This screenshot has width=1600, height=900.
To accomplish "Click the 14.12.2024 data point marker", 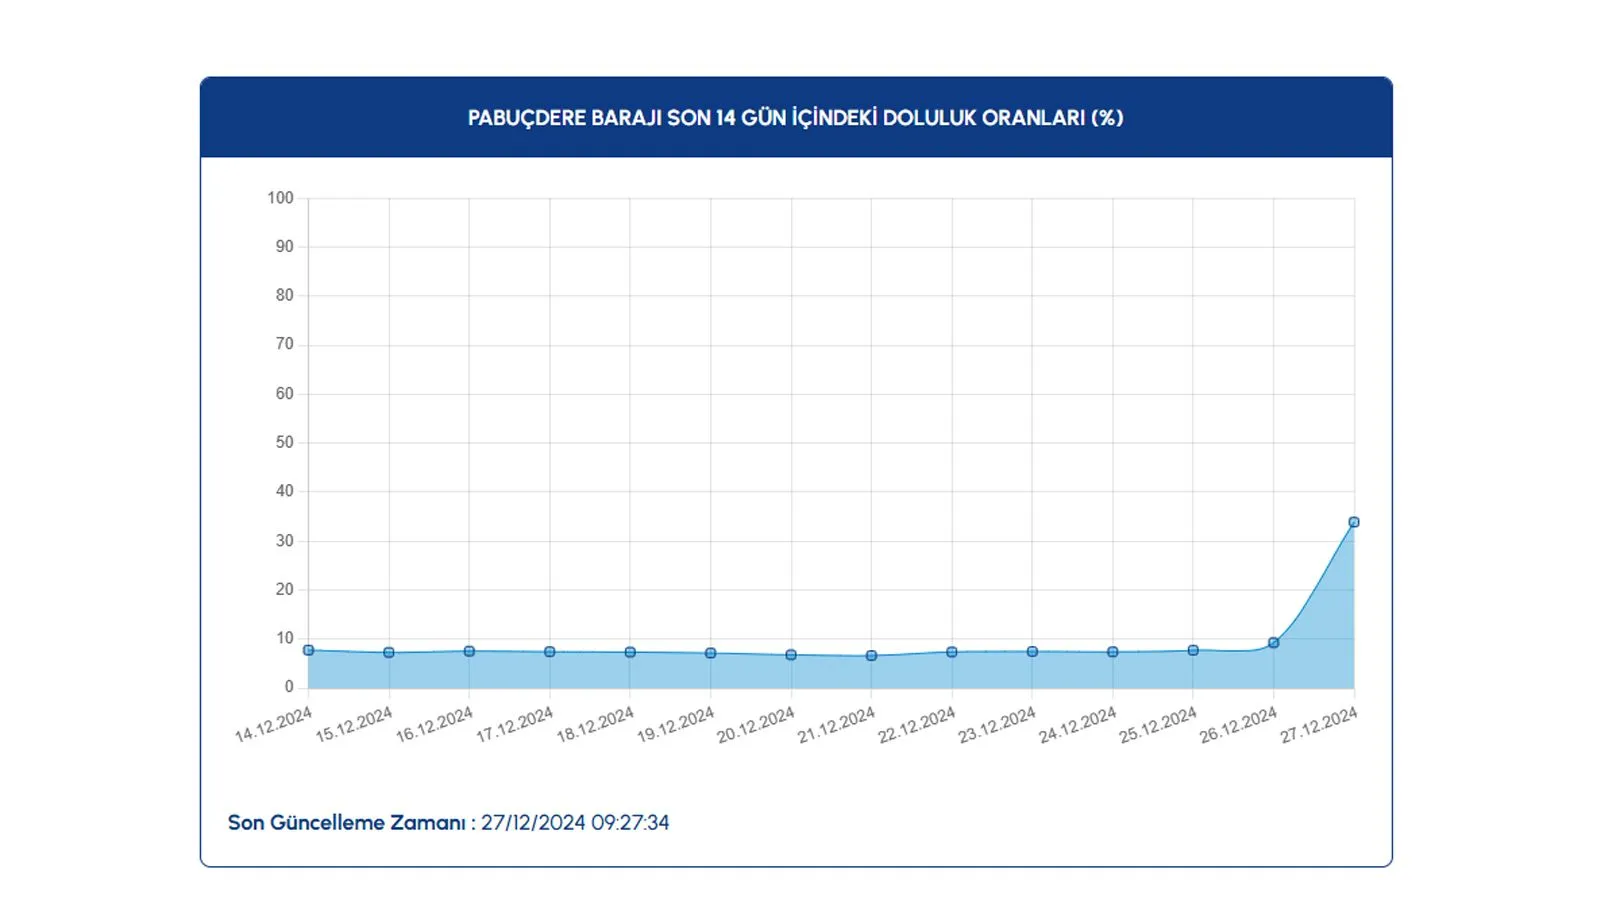I will point(309,651).
